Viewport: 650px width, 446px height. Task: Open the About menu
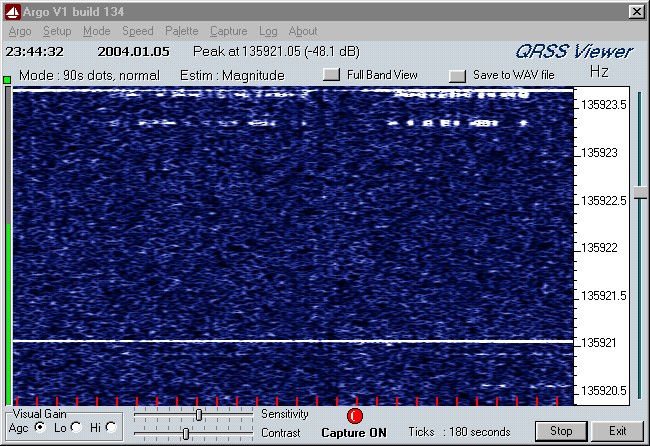click(x=303, y=31)
